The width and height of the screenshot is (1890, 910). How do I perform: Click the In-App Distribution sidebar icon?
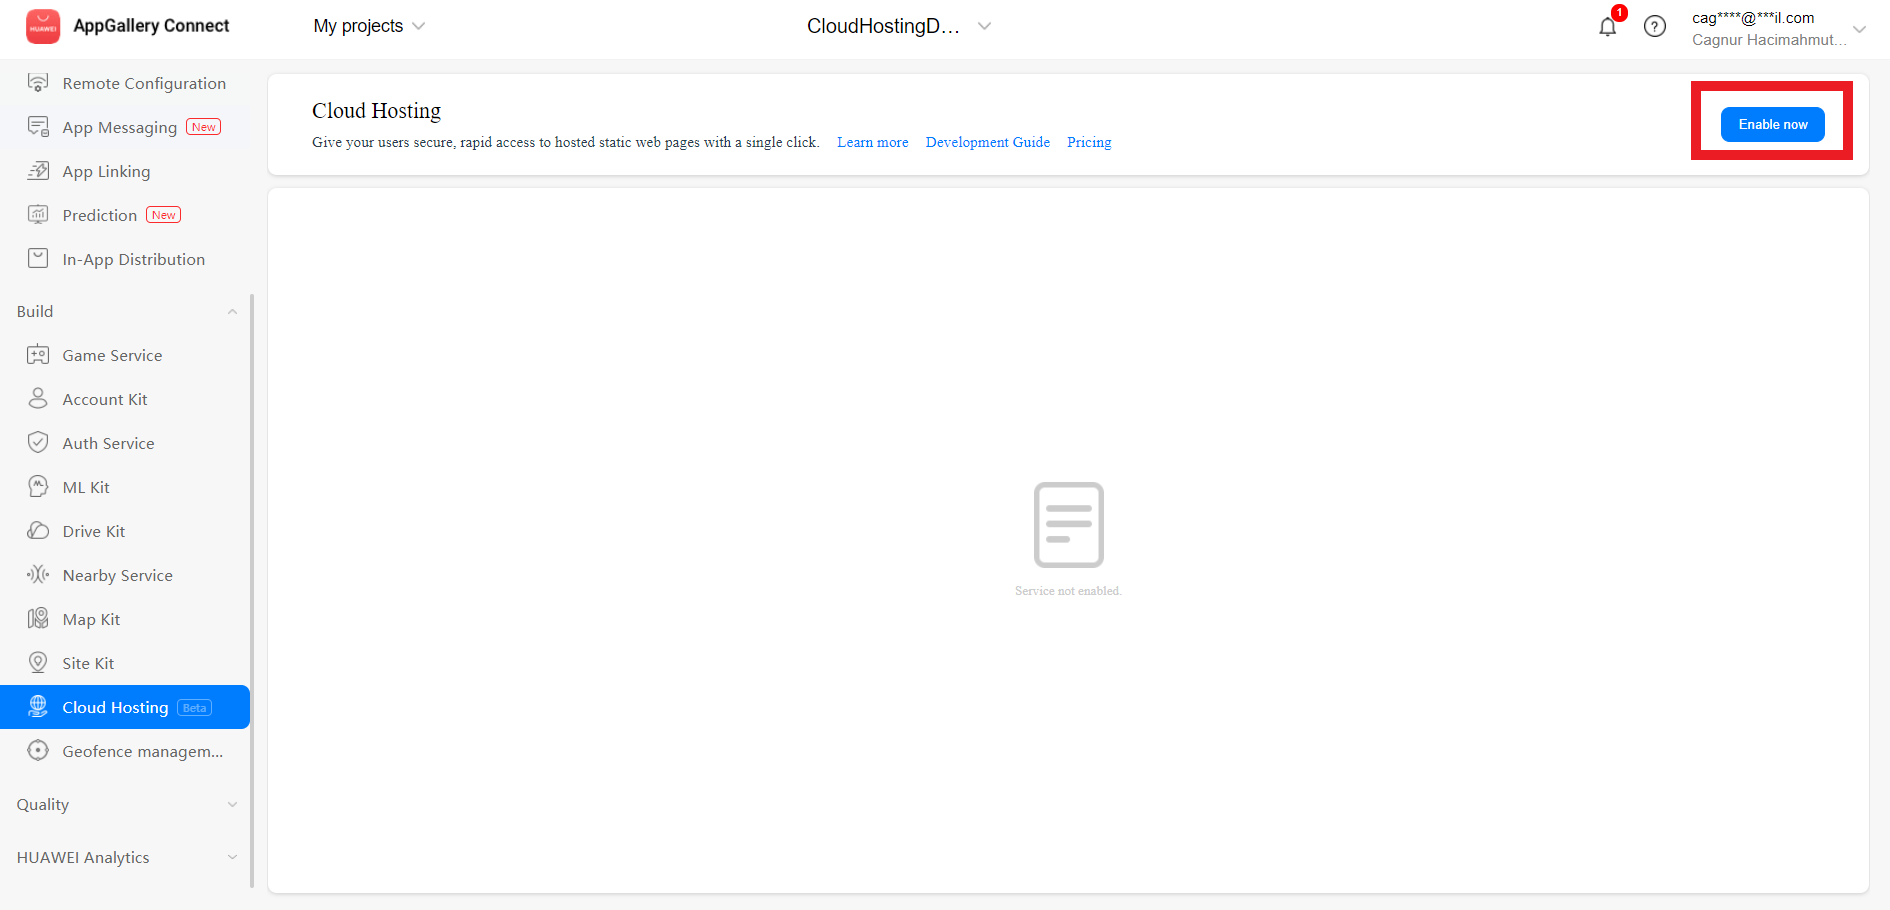[x=38, y=259]
